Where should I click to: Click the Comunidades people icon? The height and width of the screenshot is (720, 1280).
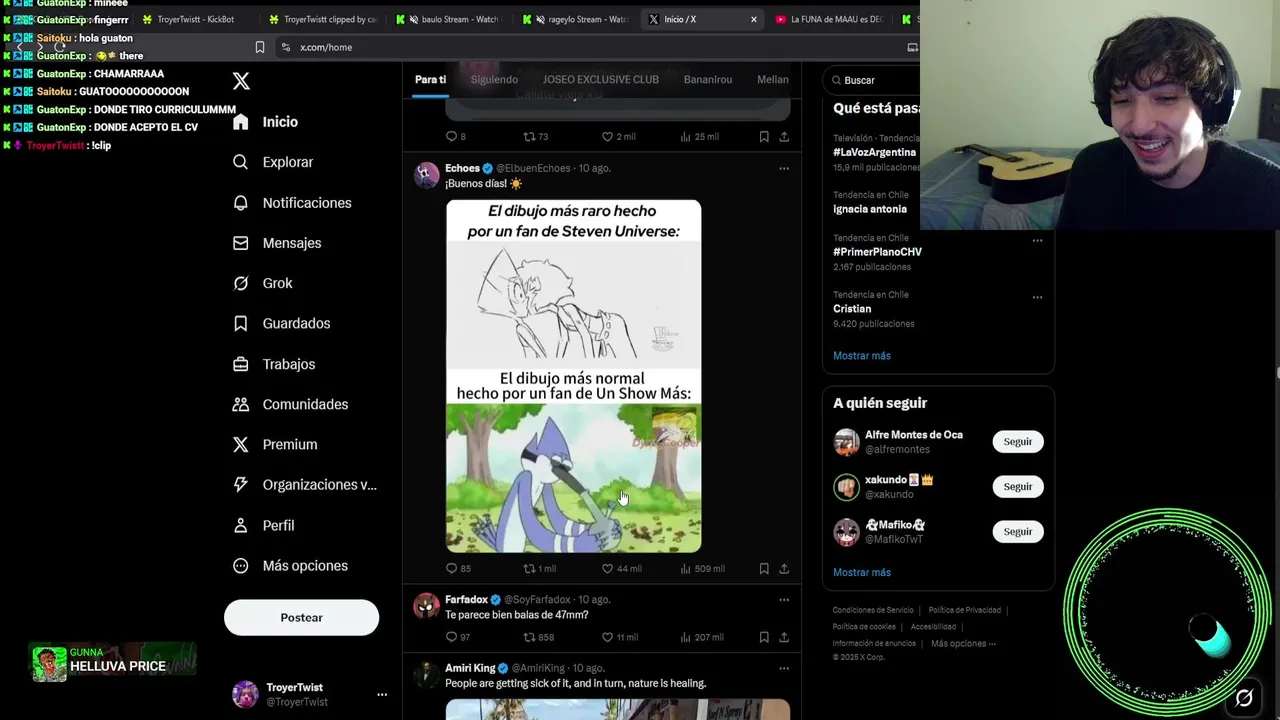pos(240,404)
